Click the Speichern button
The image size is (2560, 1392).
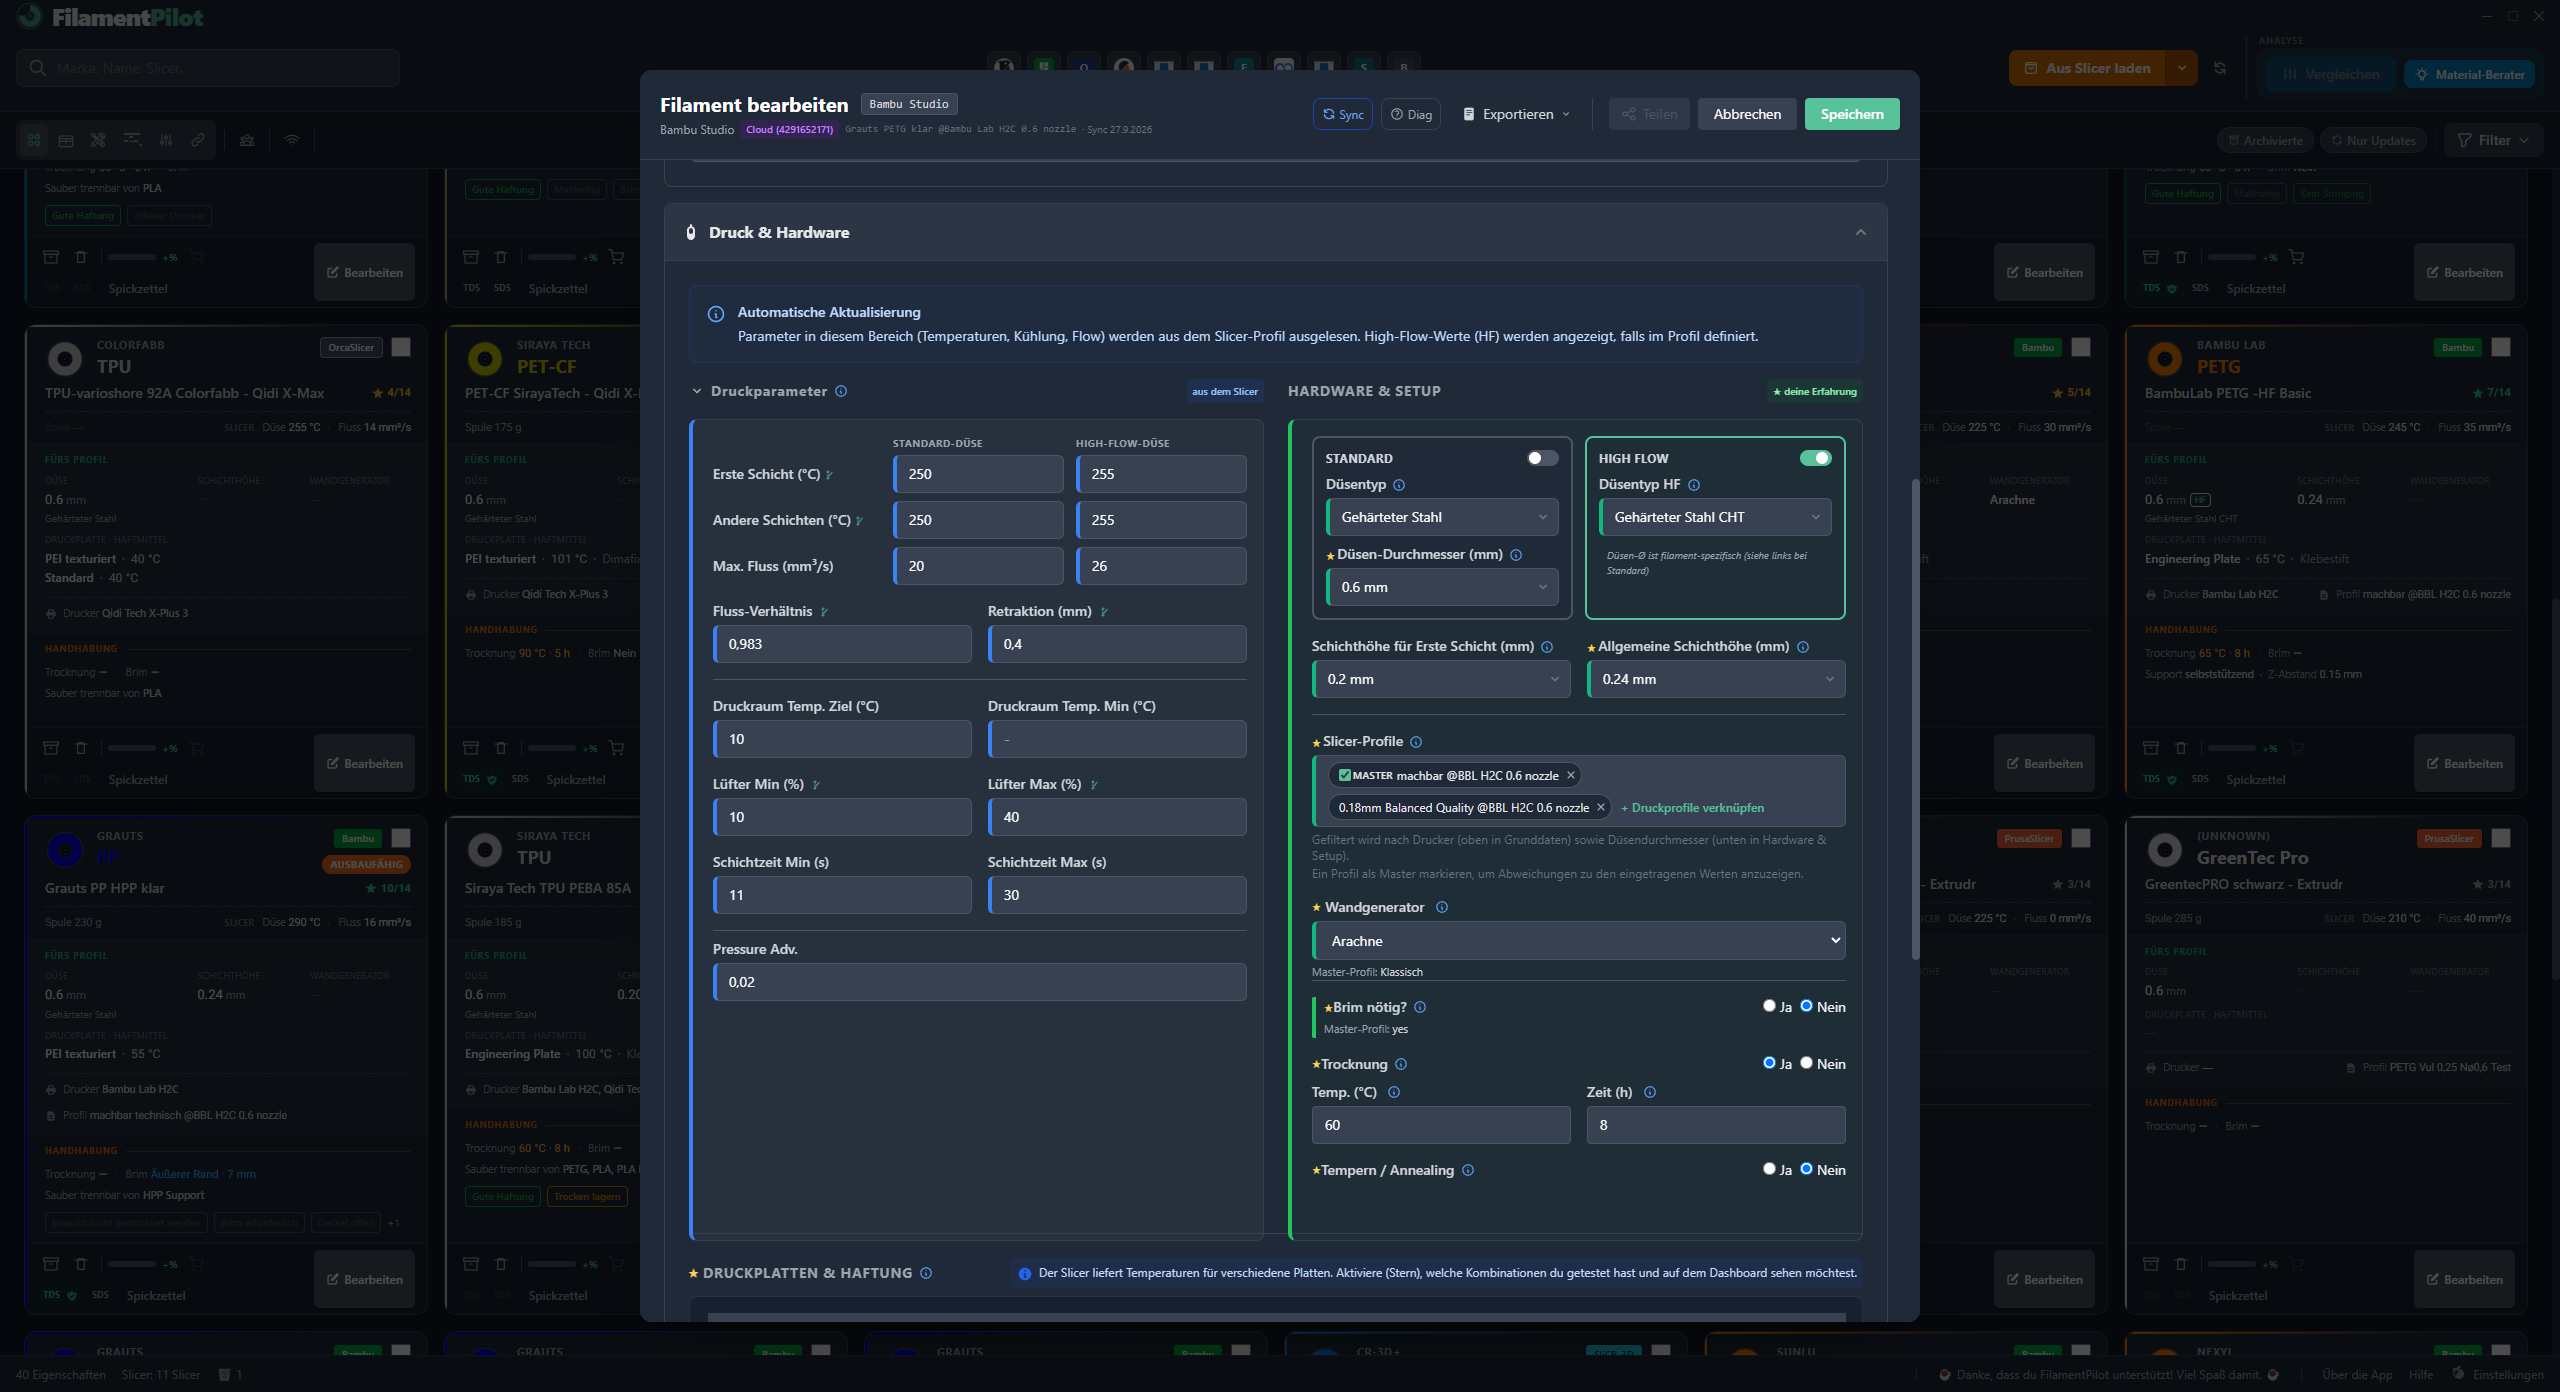[1852, 114]
